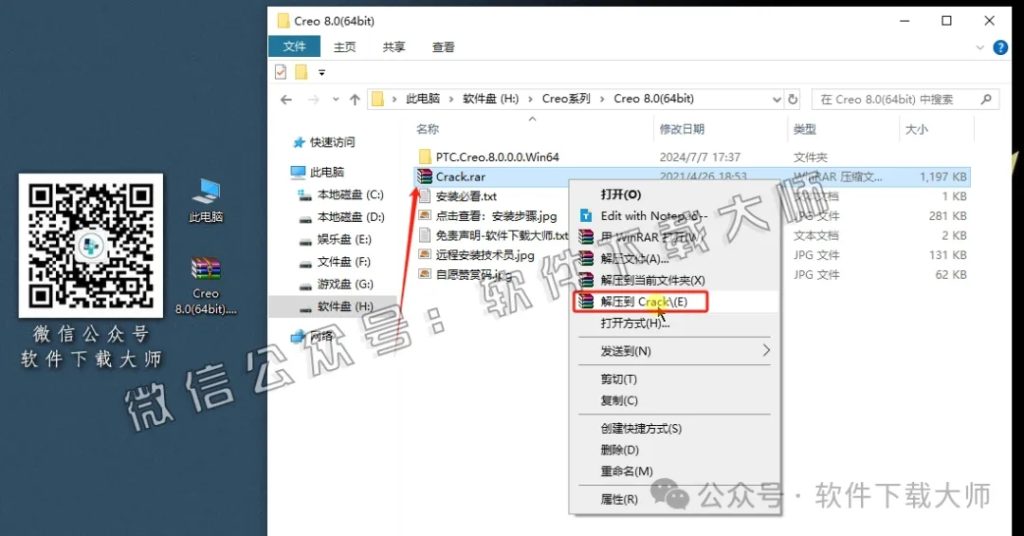Click the QR code image on desktop

tap(91, 245)
